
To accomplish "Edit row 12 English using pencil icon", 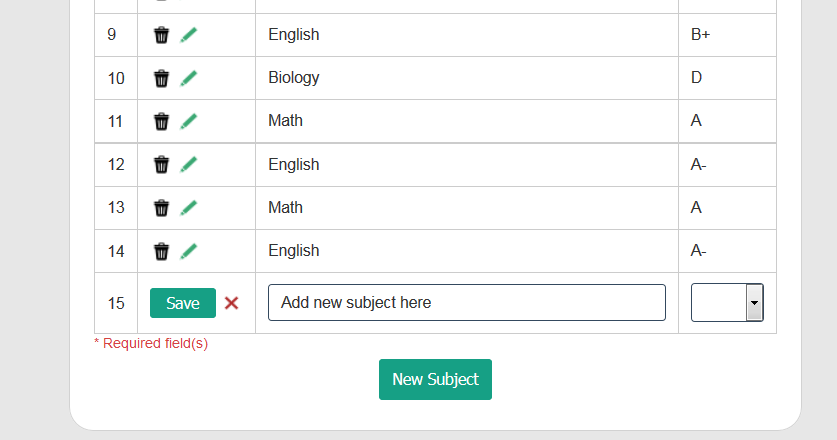I will (188, 164).
